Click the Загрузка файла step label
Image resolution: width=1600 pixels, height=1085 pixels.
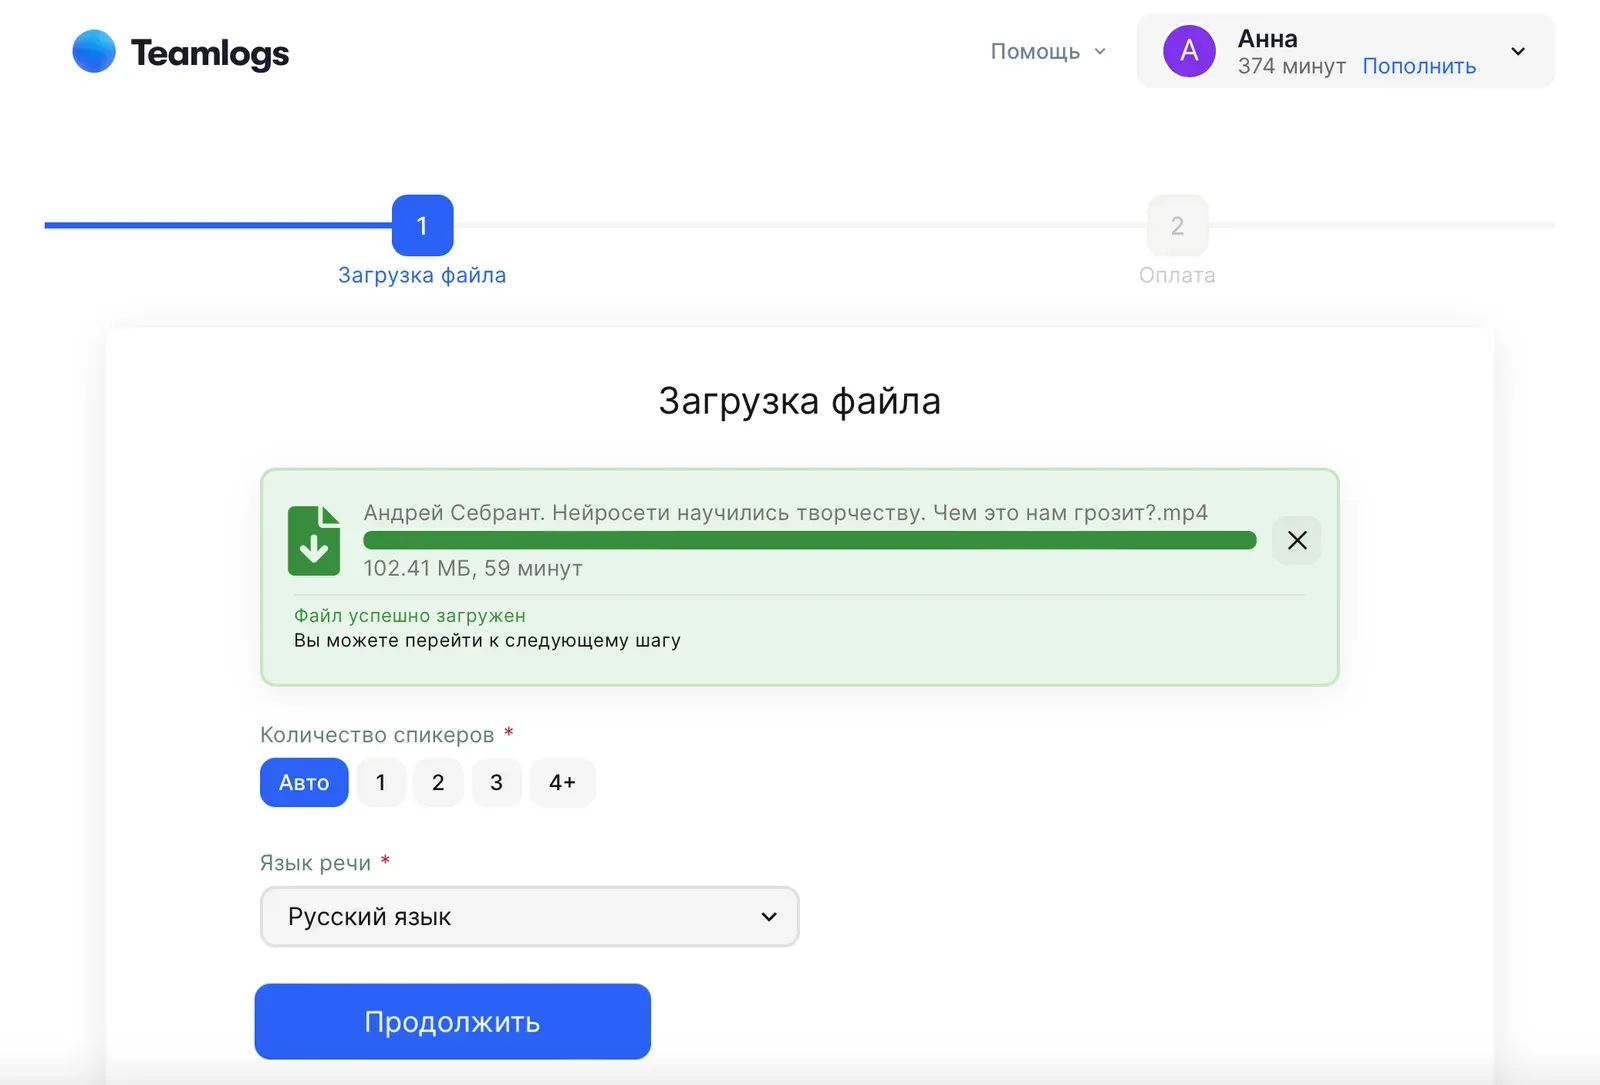click(422, 275)
